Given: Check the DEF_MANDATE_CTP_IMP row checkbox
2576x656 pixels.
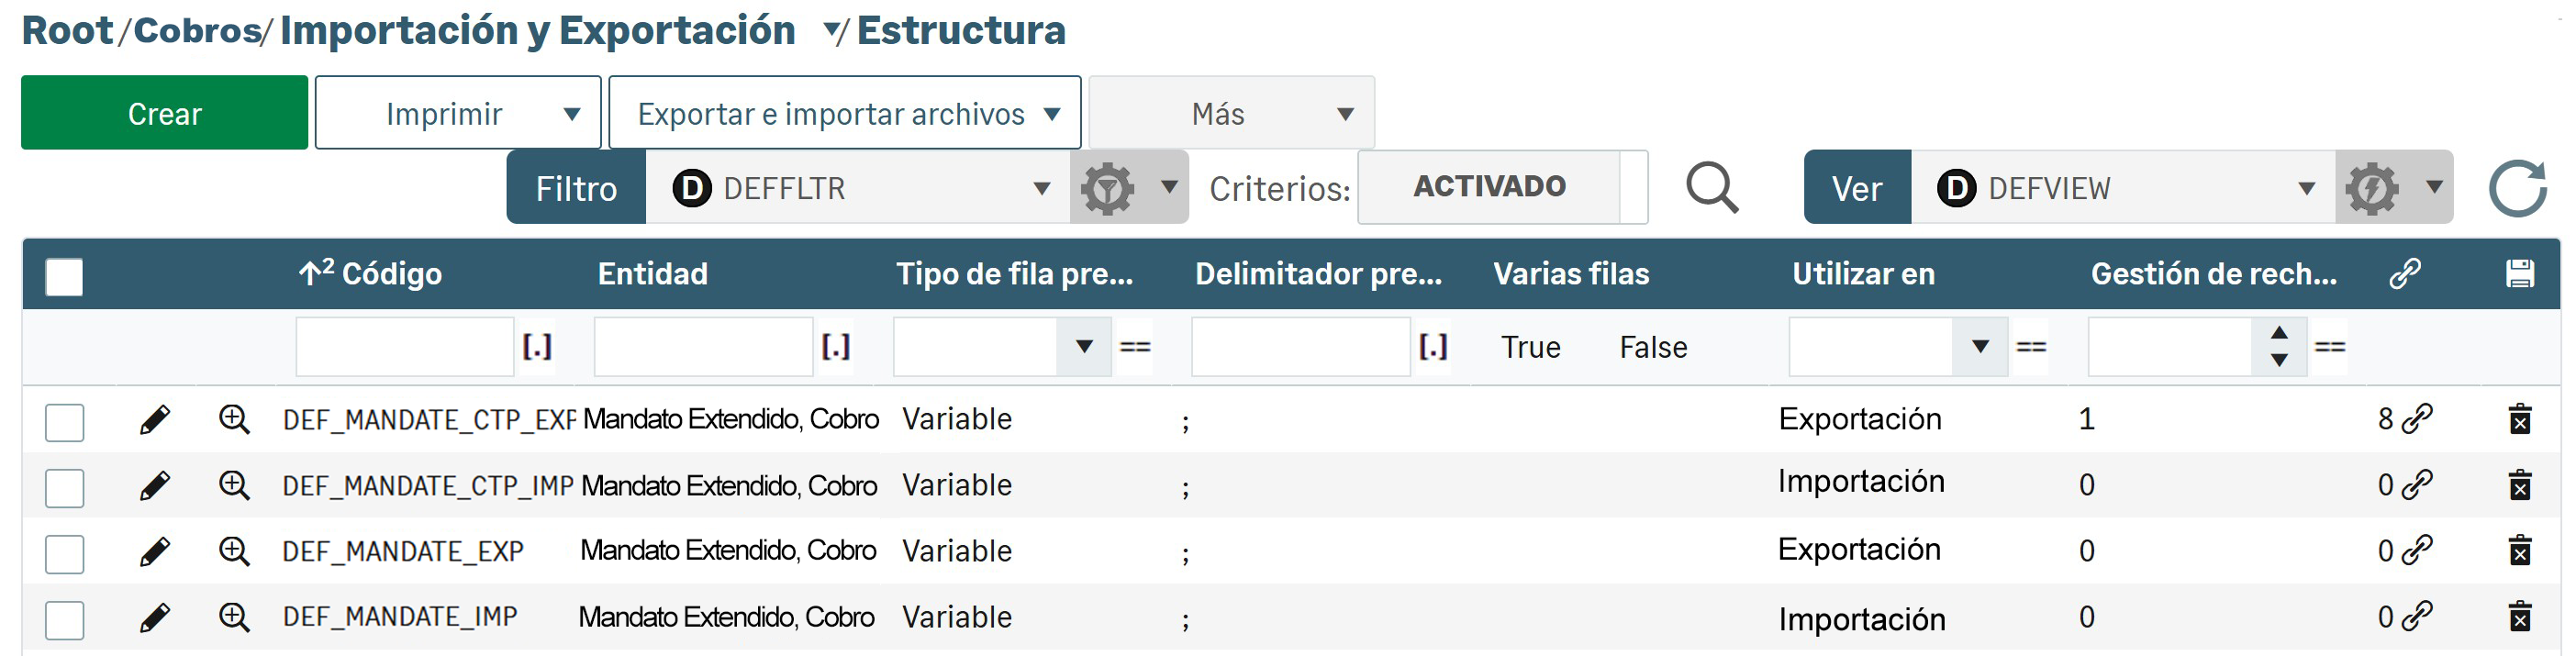Looking at the screenshot, I should pyautogui.click(x=65, y=488).
